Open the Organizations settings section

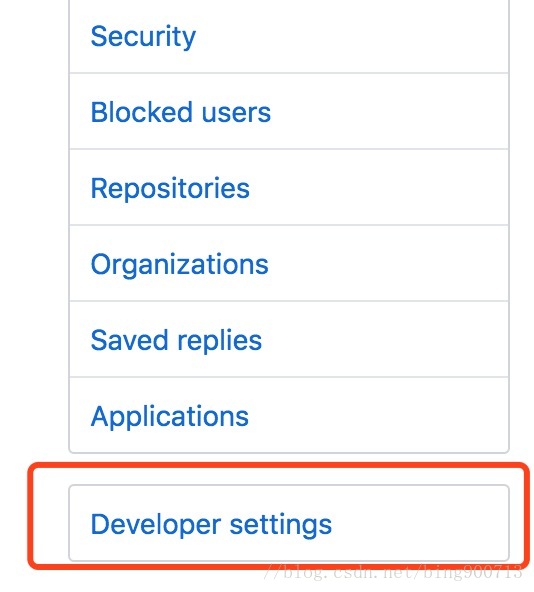point(289,264)
